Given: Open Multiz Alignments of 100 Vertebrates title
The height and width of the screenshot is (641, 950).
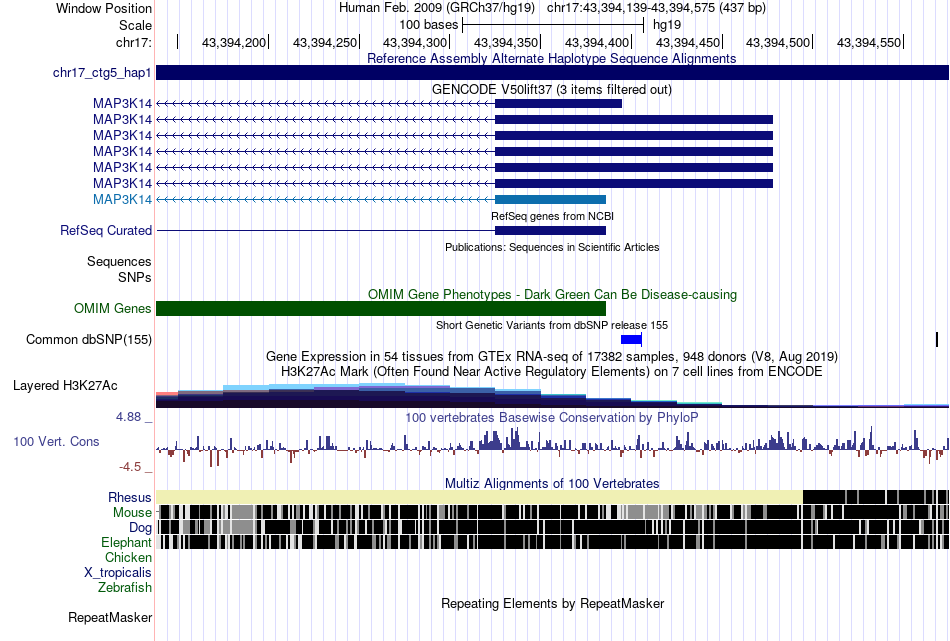Looking at the screenshot, I should [x=552, y=483].
